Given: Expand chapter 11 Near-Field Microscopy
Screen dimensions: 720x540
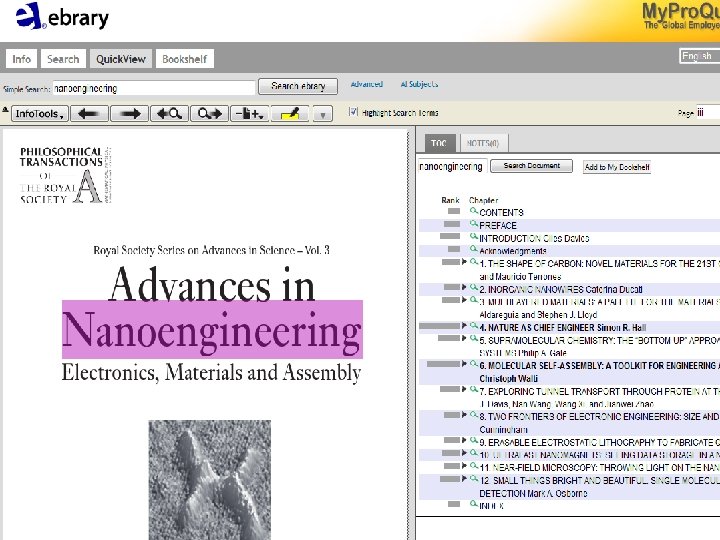Looking at the screenshot, I should point(464,466).
